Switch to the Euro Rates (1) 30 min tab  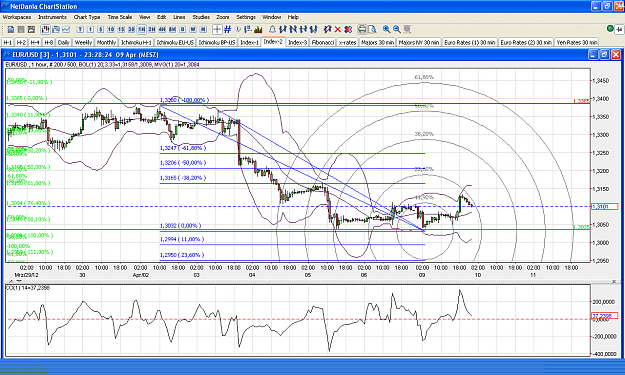tap(470, 42)
